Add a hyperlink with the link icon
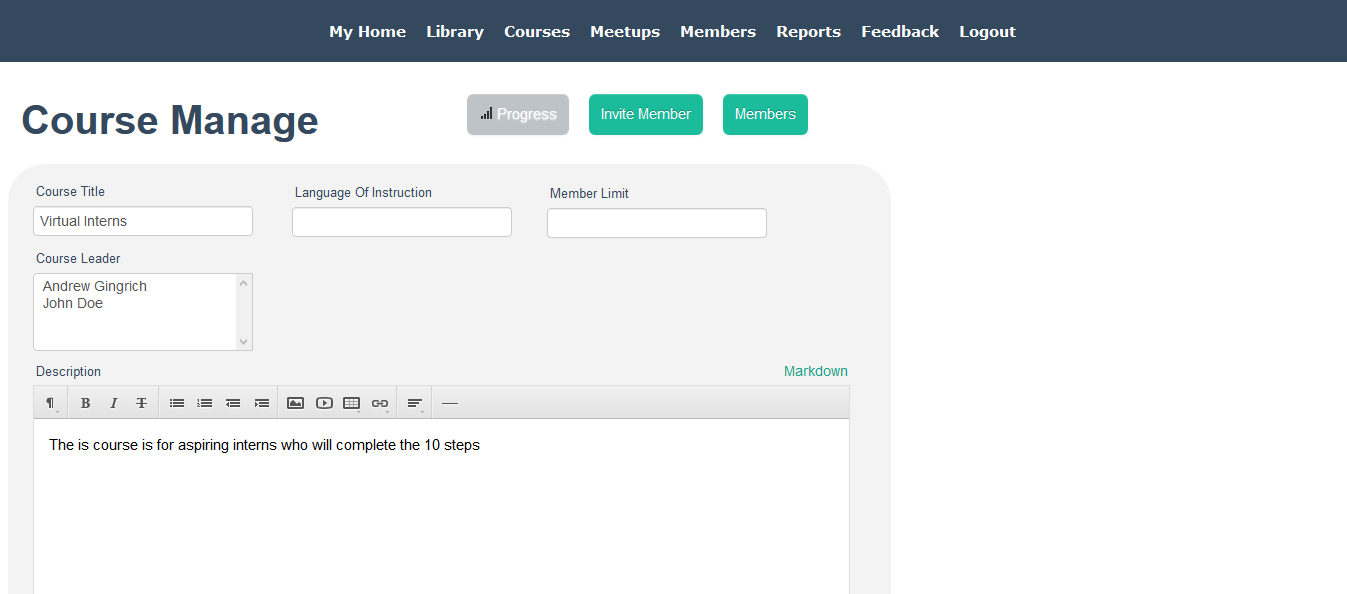1347x594 pixels. pyautogui.click(x=380, y=402)
